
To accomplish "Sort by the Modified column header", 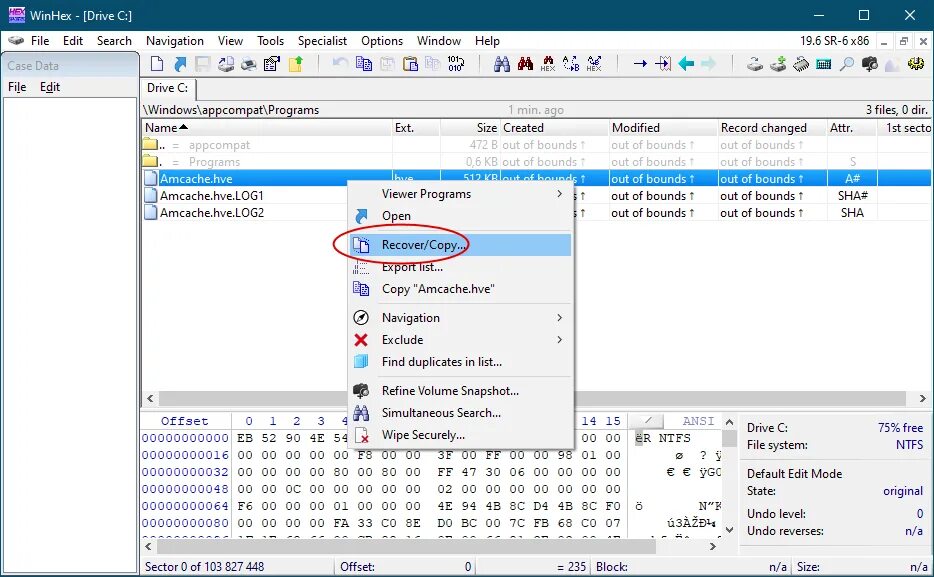I will (664, 127).
